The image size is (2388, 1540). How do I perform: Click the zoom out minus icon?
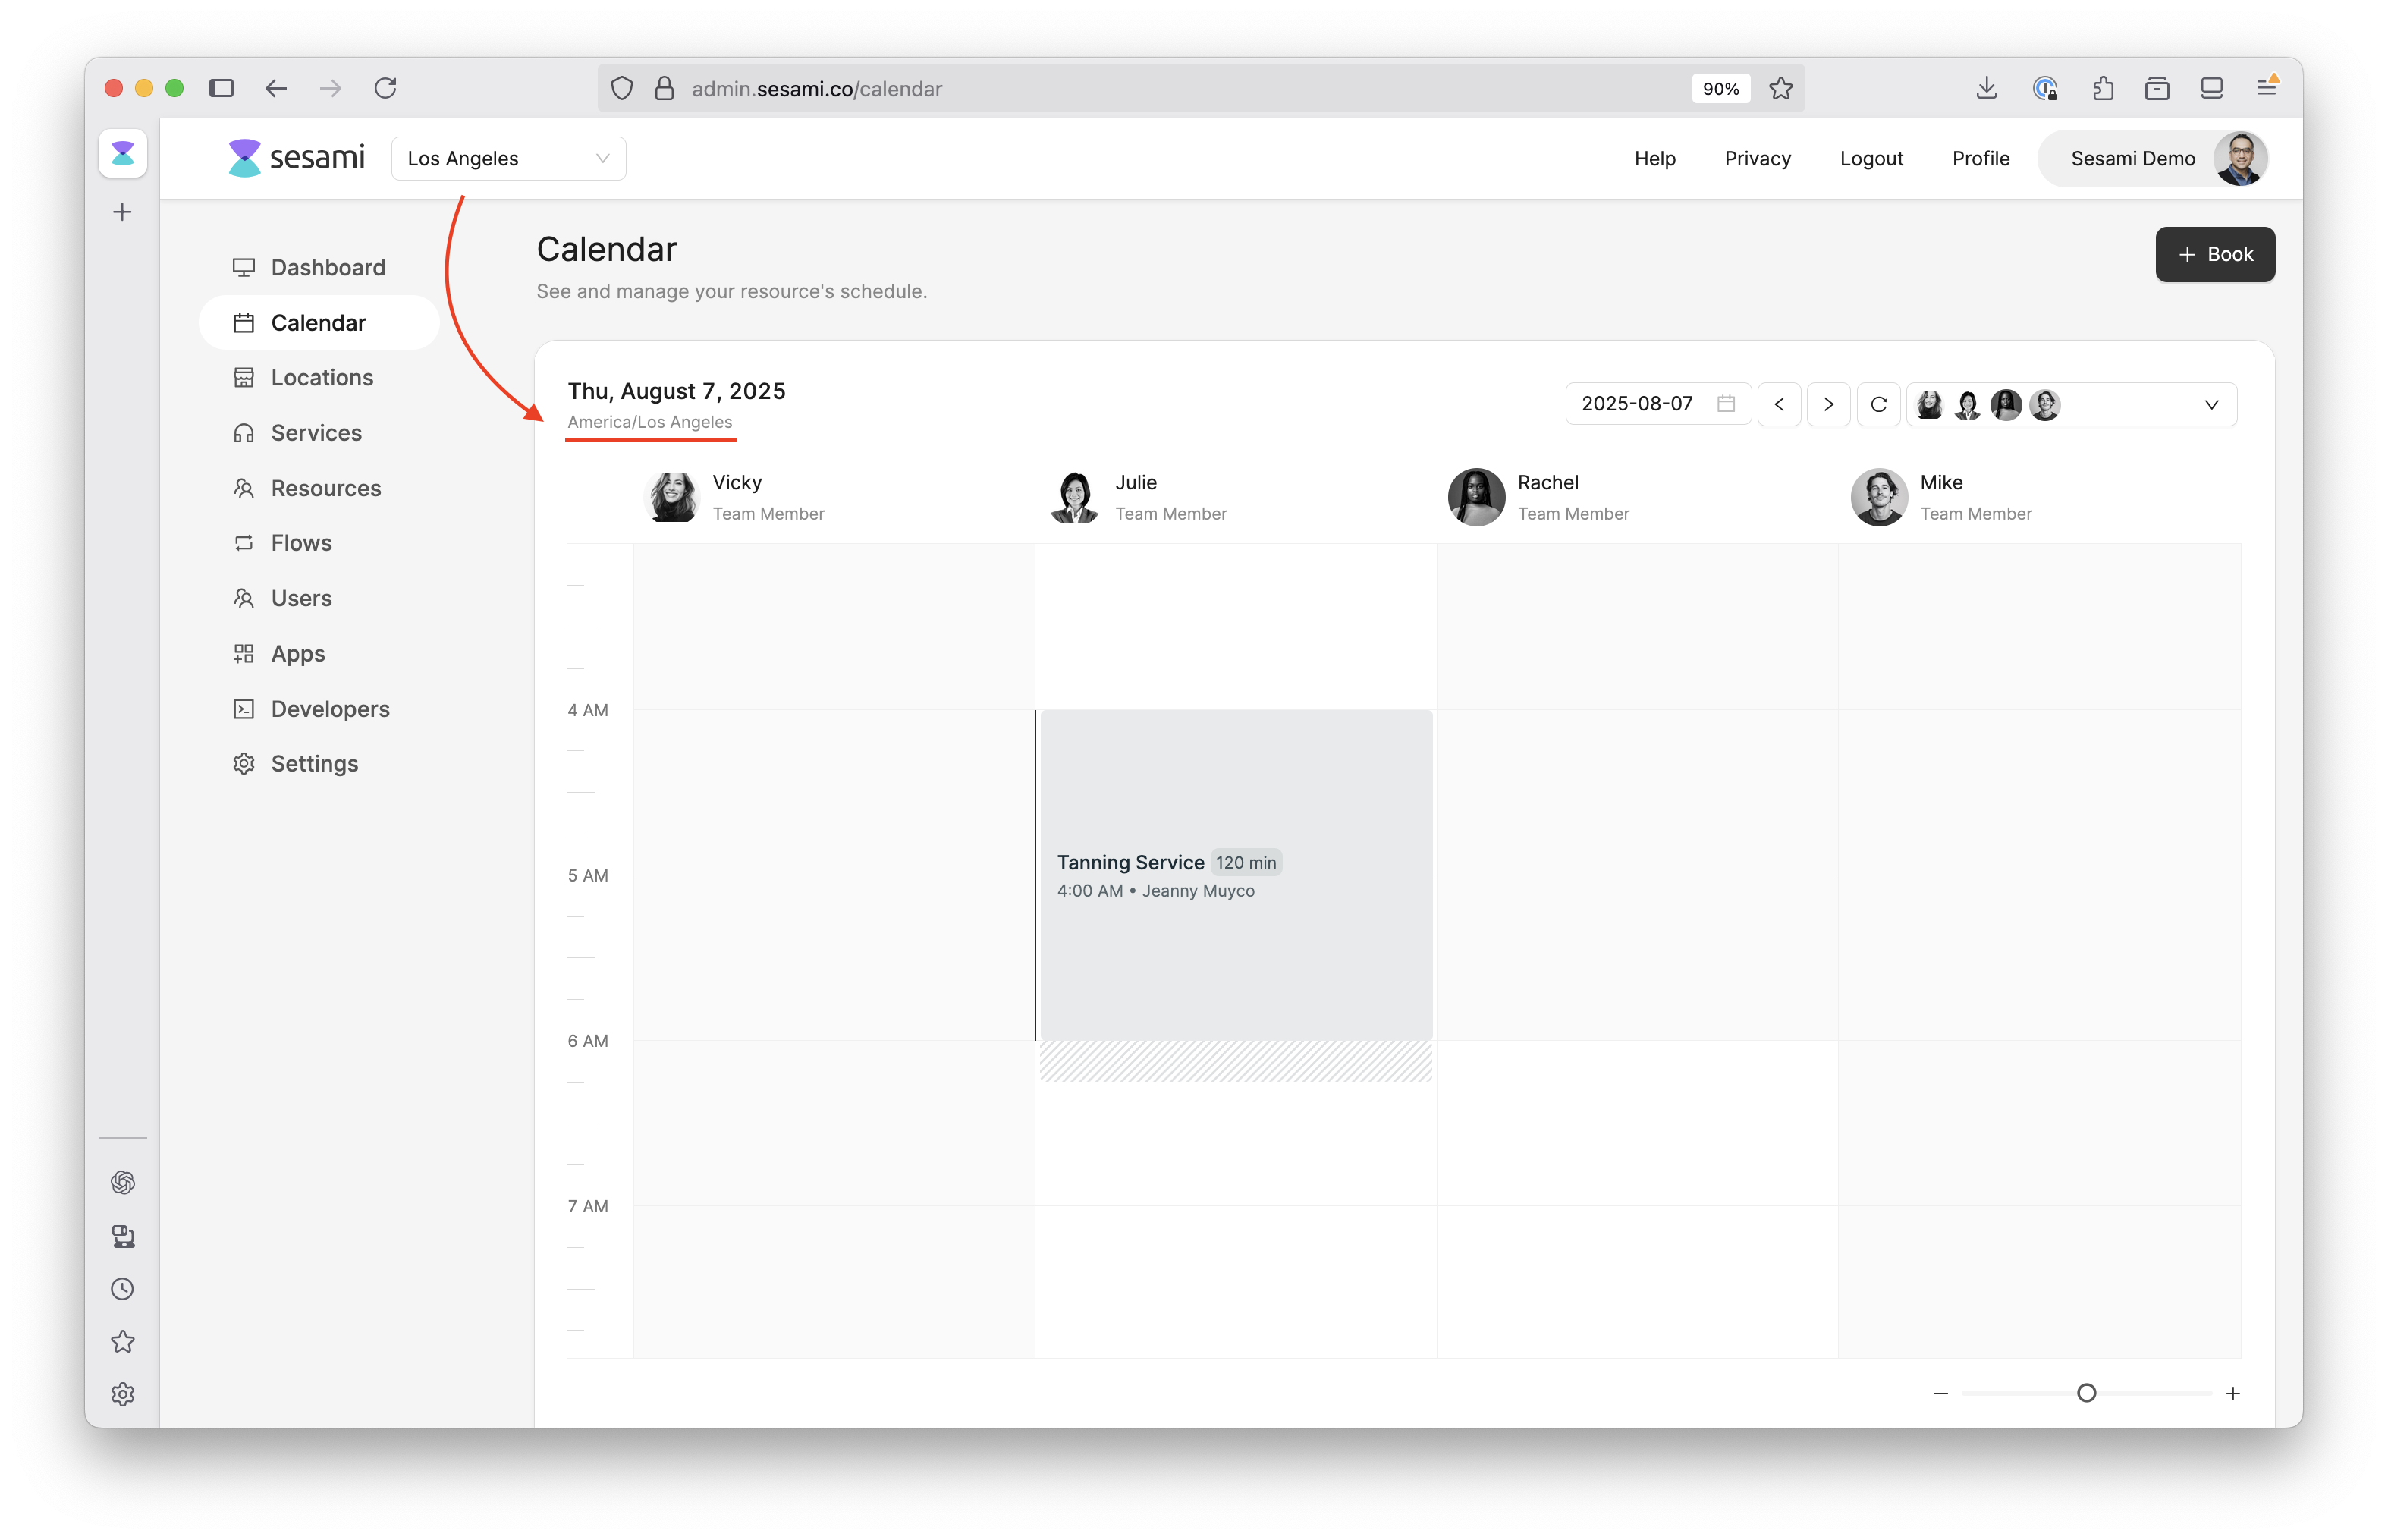(1941, 1393)
